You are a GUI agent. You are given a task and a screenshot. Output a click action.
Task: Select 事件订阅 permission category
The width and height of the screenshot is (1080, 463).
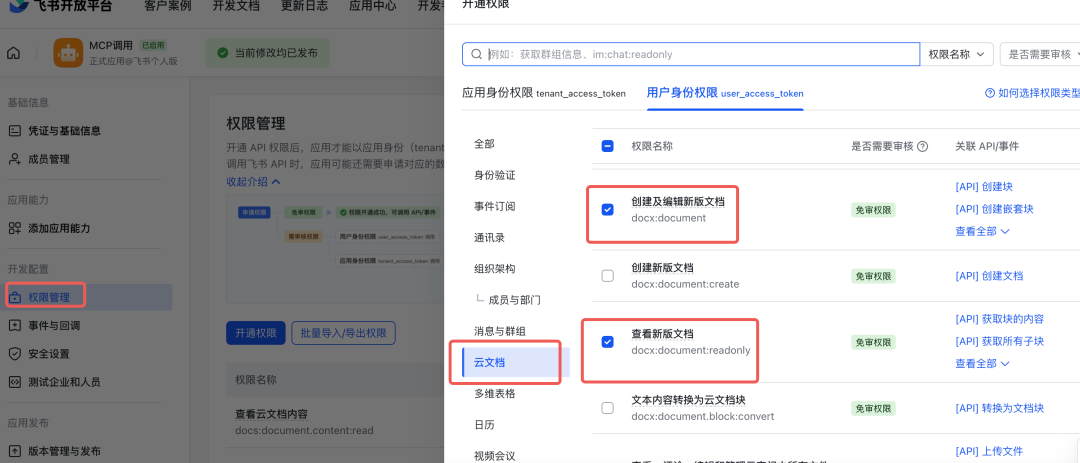[x=495, y=206]
